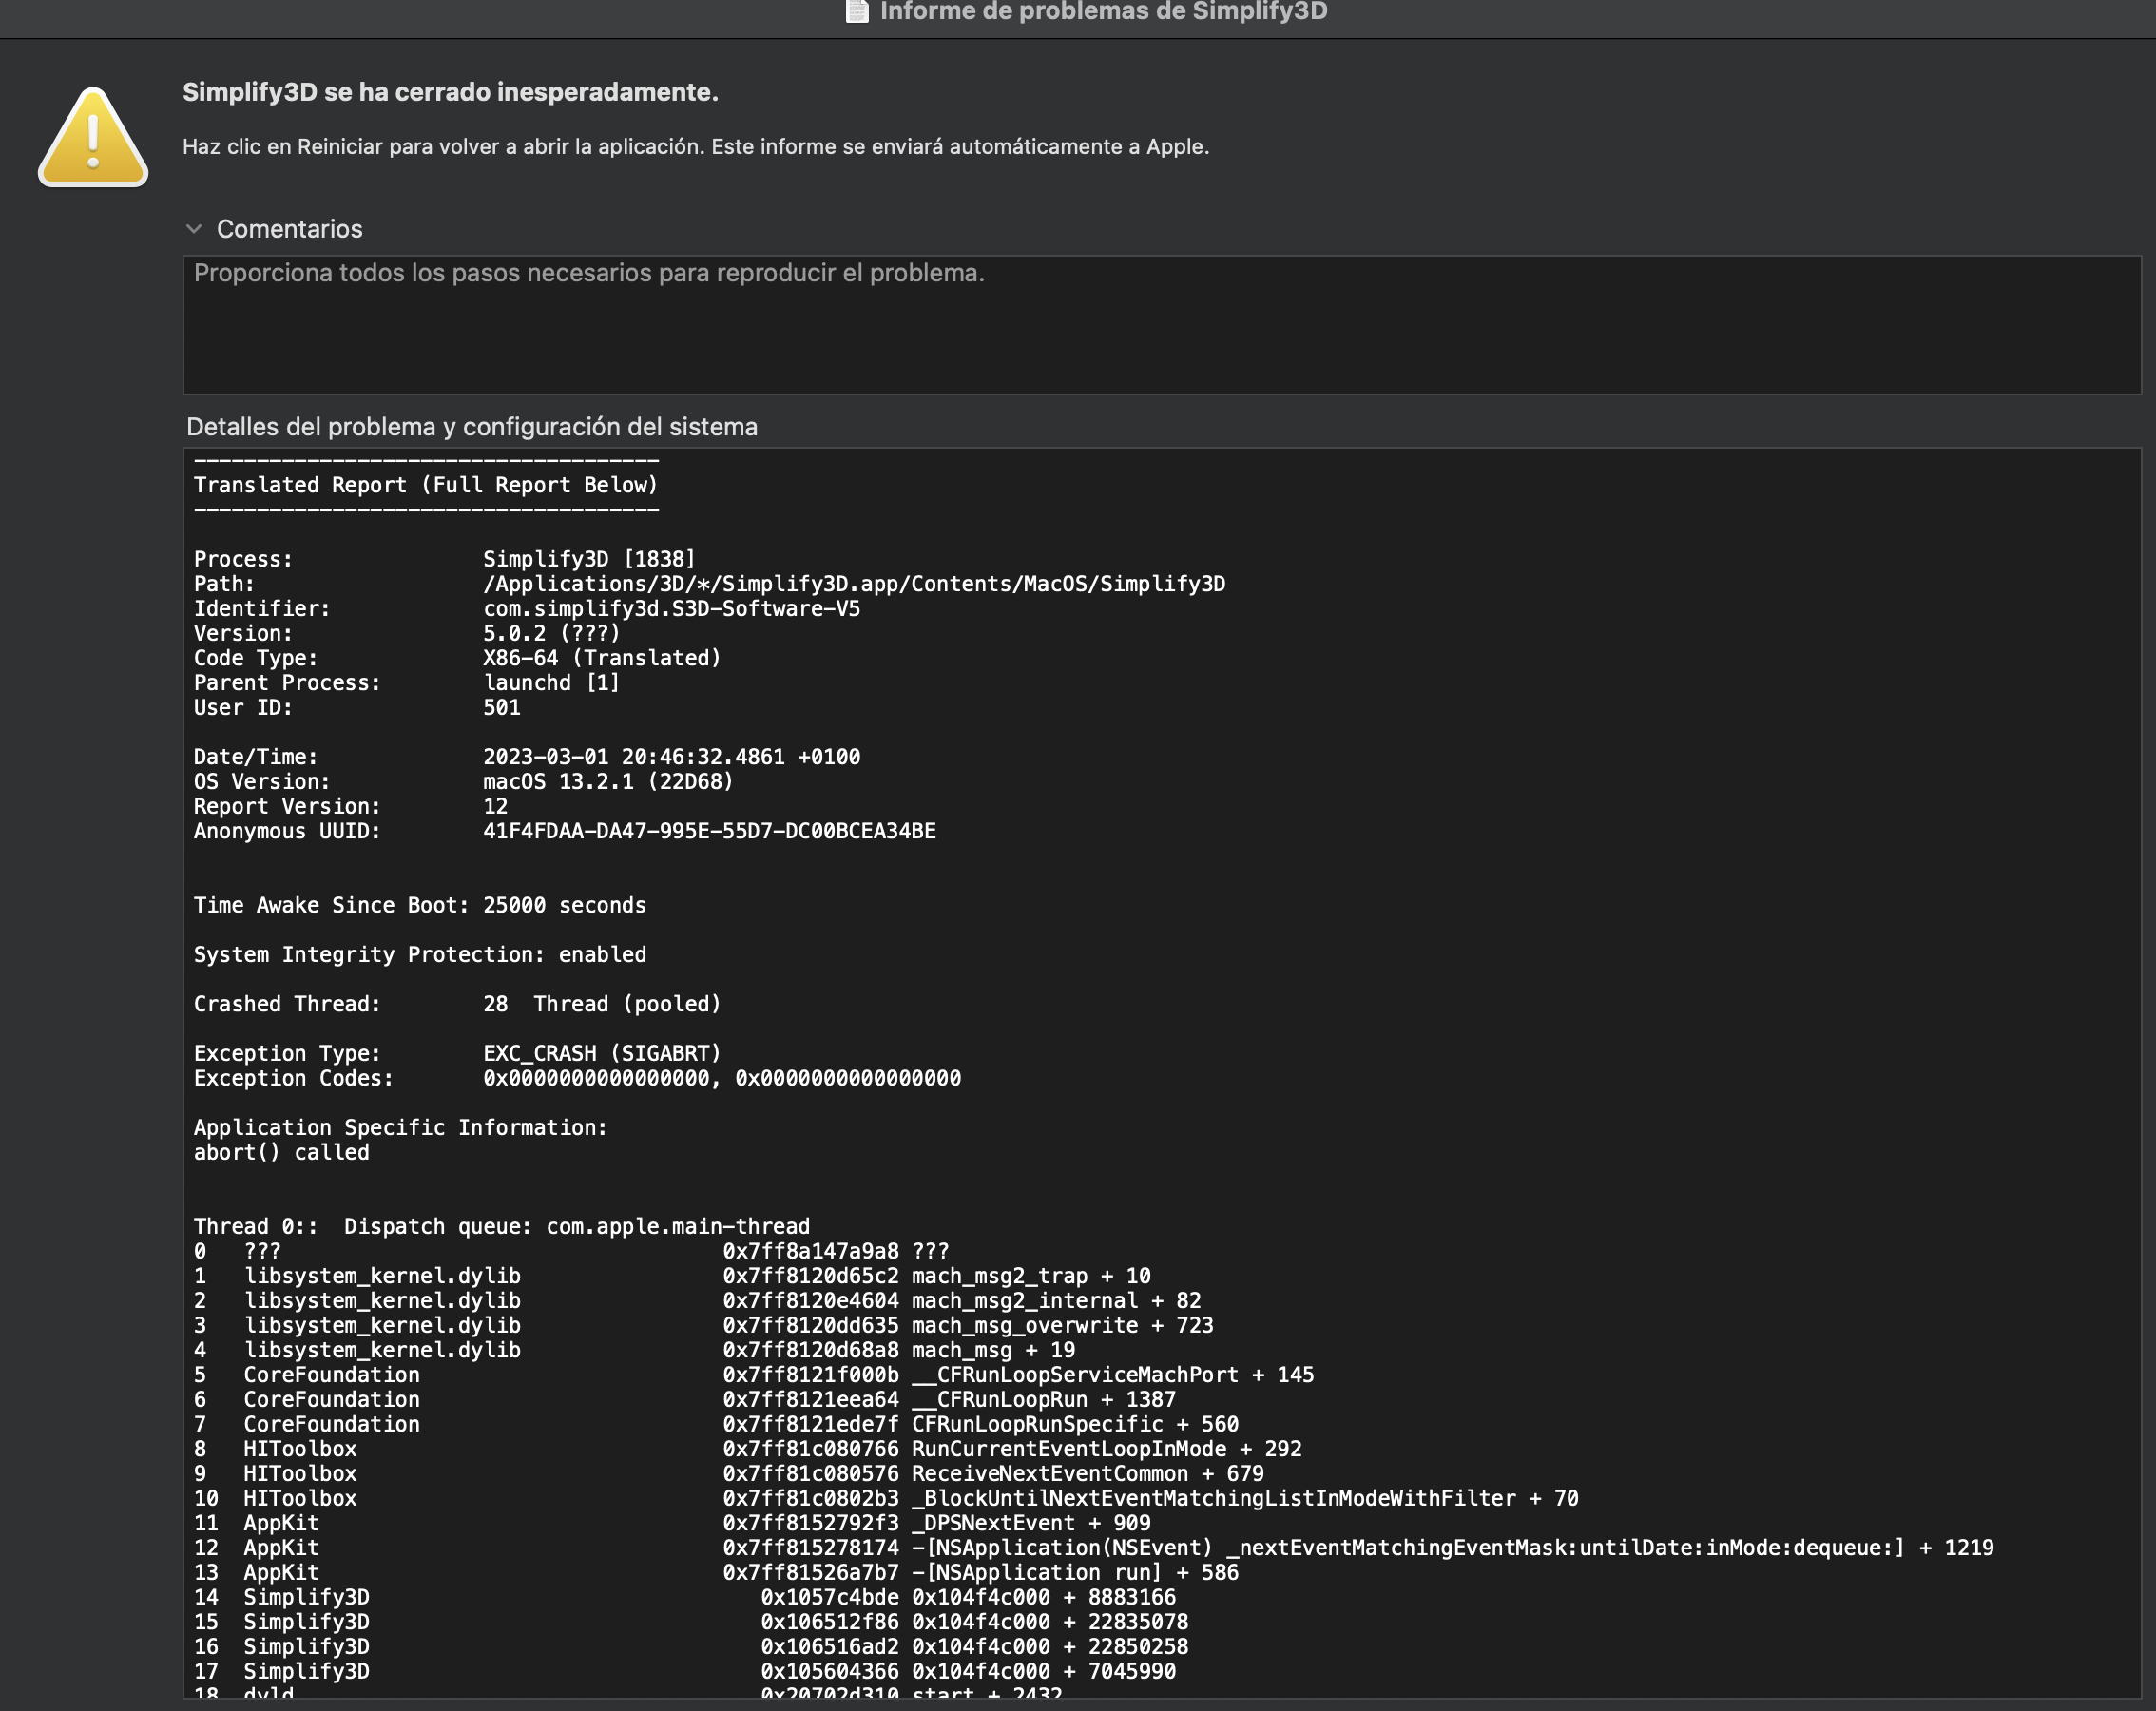The width and height of the screenshot is (2156, 1711).
Task: Click the OS Version macOS 13.2.1 text
Action: tap(608, 782)
